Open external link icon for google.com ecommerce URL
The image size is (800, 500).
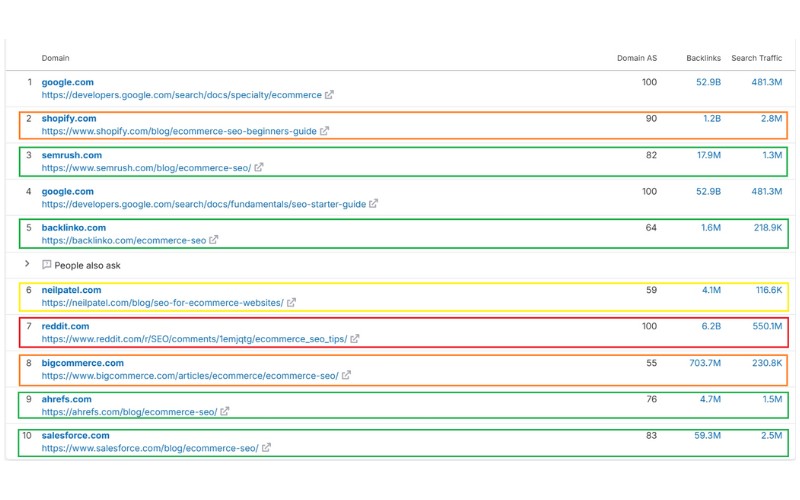pyautogui.click(x=329, y=95)
